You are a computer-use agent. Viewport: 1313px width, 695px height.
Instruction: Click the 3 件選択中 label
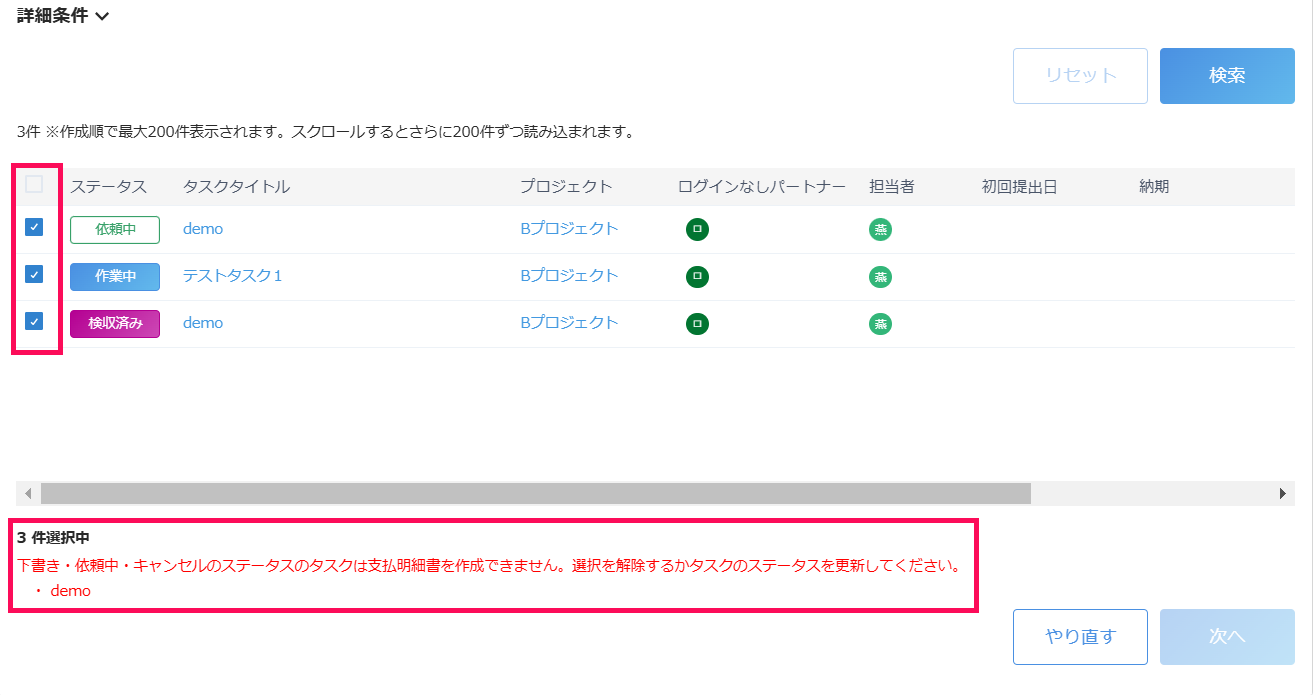pyautogui.click(x=54, y=538)
